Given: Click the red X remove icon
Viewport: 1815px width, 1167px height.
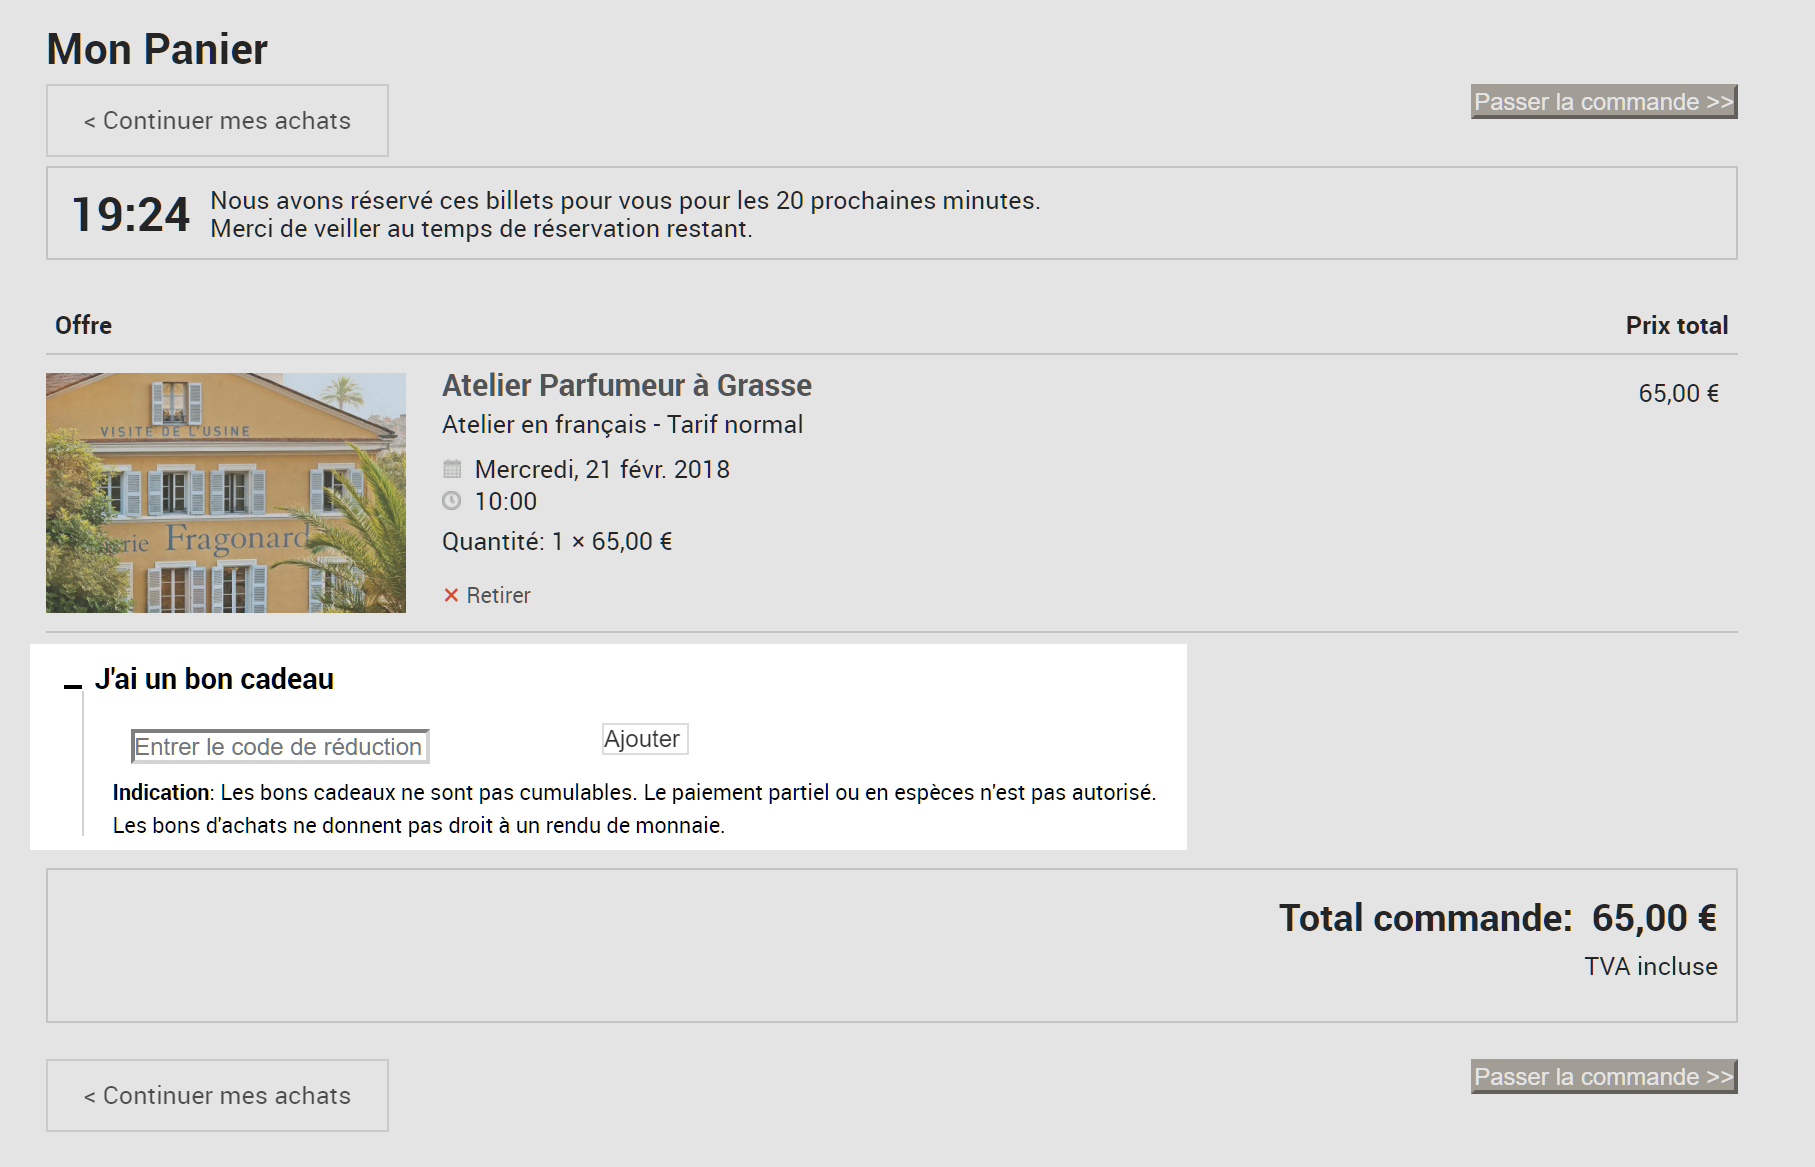Looking at the screenshot, I should click(x=451, y=595).
